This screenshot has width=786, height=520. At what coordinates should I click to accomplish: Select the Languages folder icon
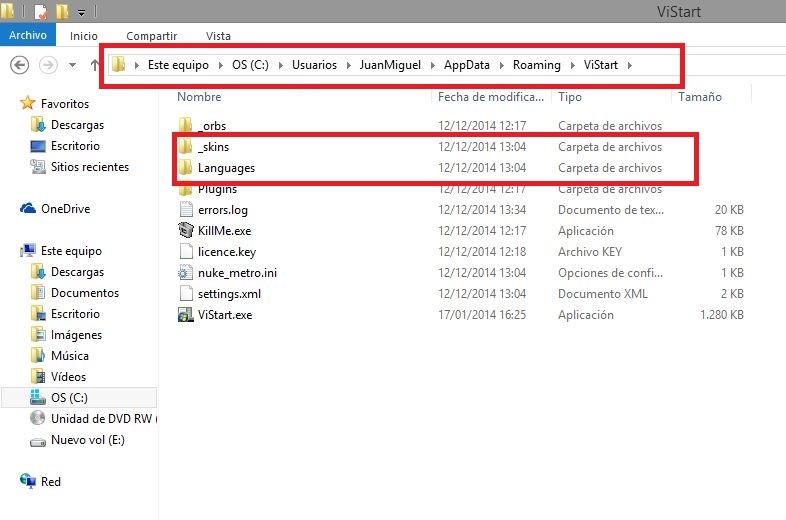[185, 167]
